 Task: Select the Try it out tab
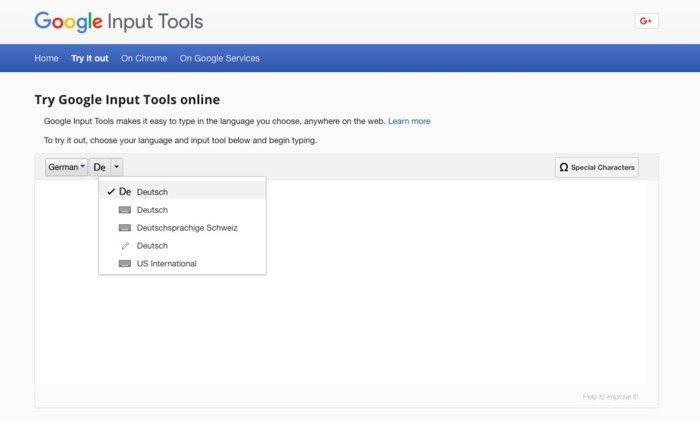(90, 58)
